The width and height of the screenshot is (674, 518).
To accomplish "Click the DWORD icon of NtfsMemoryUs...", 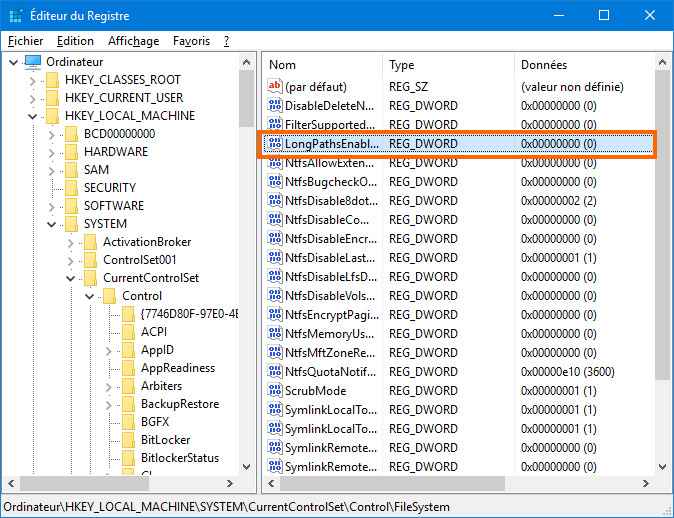I will click(275, 334).
